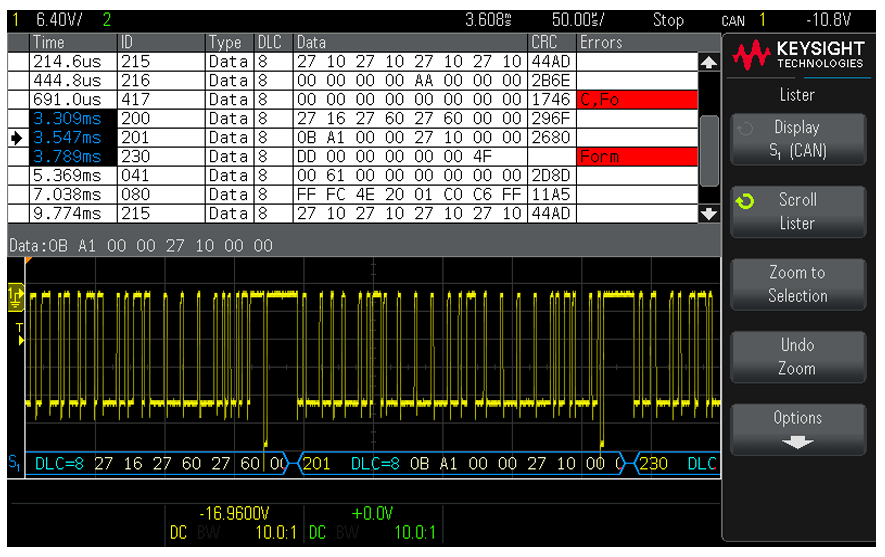Viewport: 885px width, 557px height.
Task: Click the 7.038ms time cell
Action: tap(73, 195)
